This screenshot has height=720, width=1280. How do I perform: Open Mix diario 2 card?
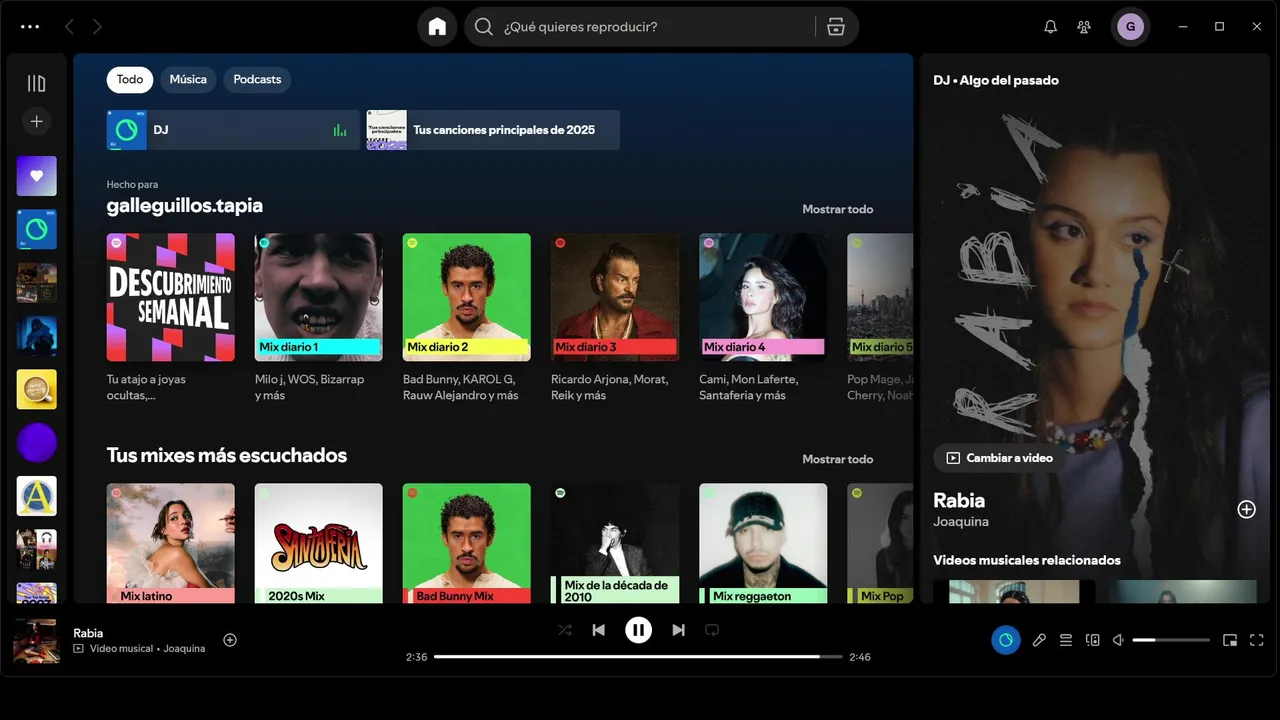coord(467,297)
